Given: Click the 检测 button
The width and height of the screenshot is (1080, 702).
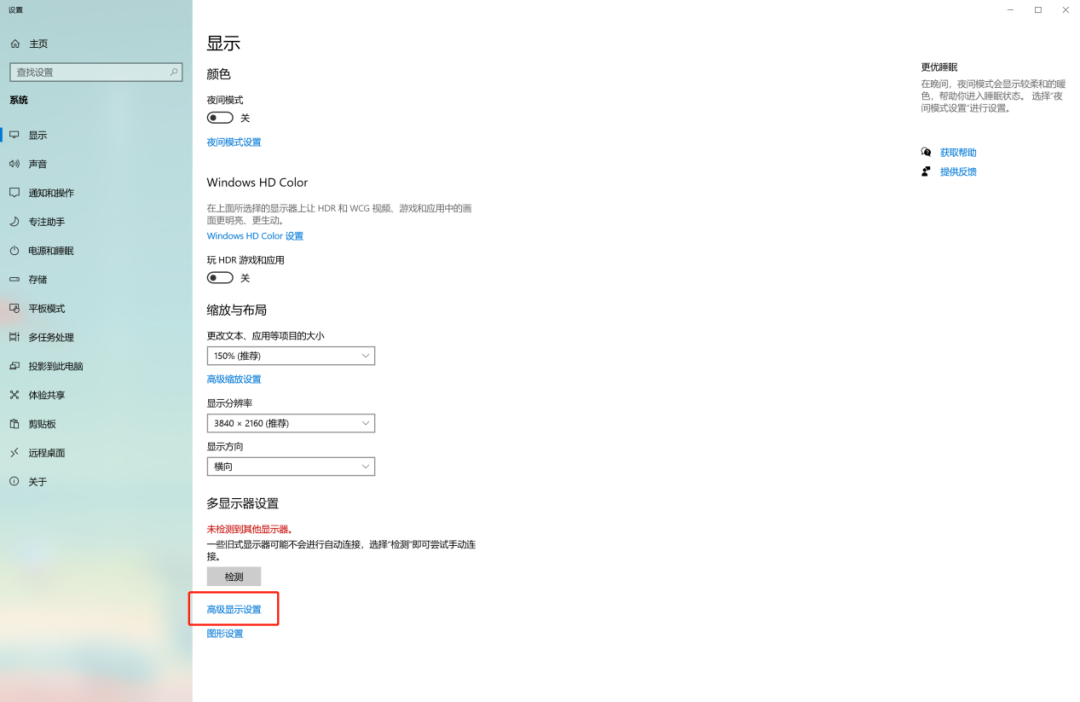Looking at the screenshot, I should tap(233, 576).
